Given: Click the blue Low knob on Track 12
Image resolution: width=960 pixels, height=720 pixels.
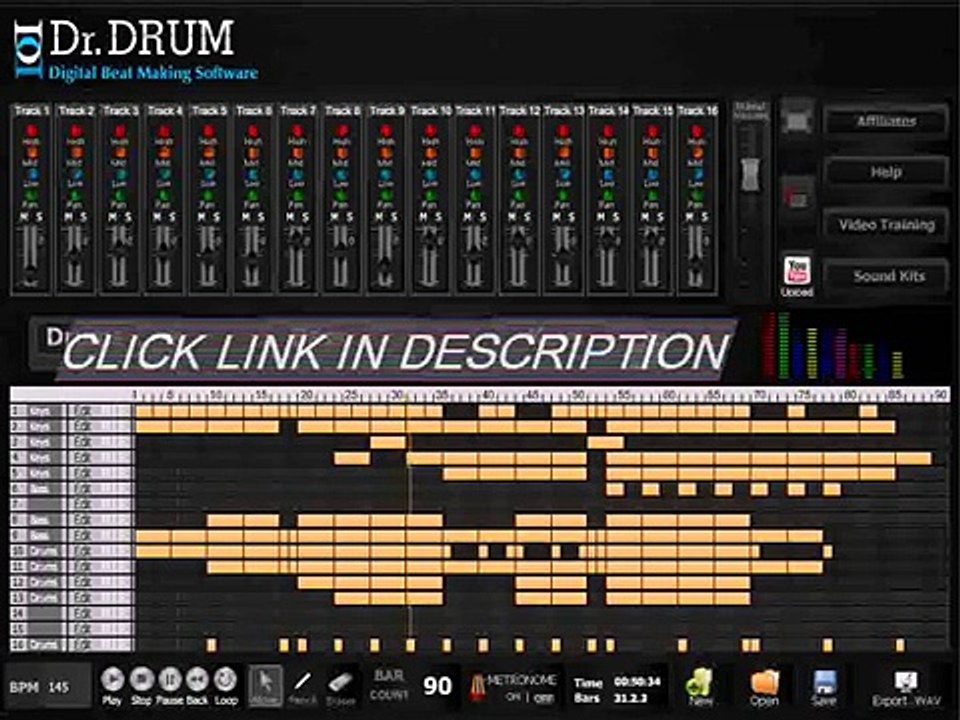Looking at the screenshot, I should click(519, 174).
